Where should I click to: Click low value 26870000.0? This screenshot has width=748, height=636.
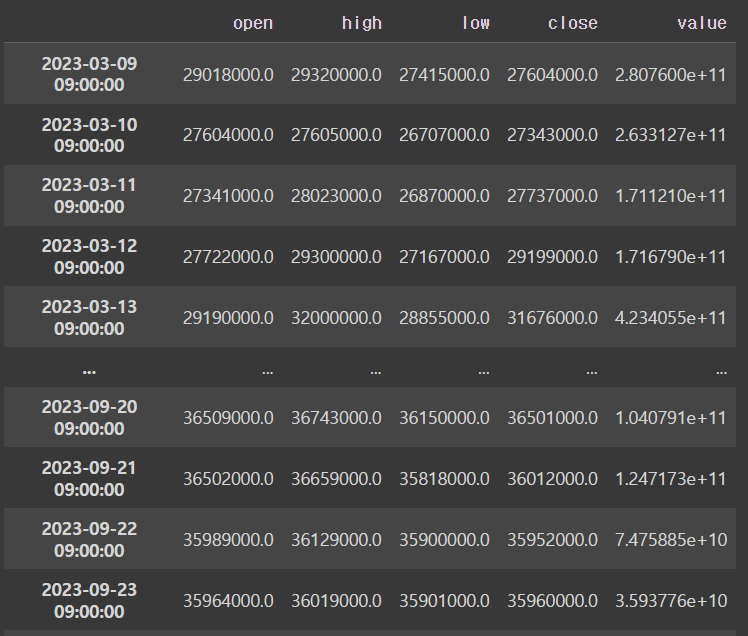point(444,196)
